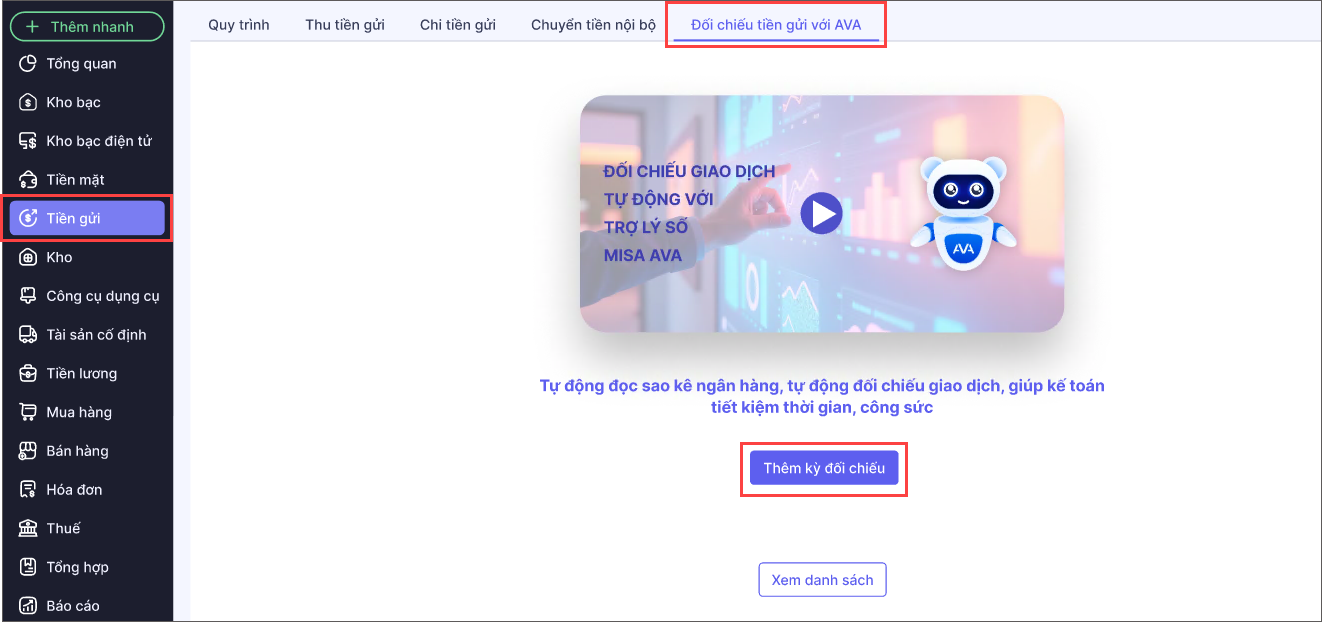Switch to Chi tiền gửi tab
This screenshot has height=622, width=1322.
[458, 25]
